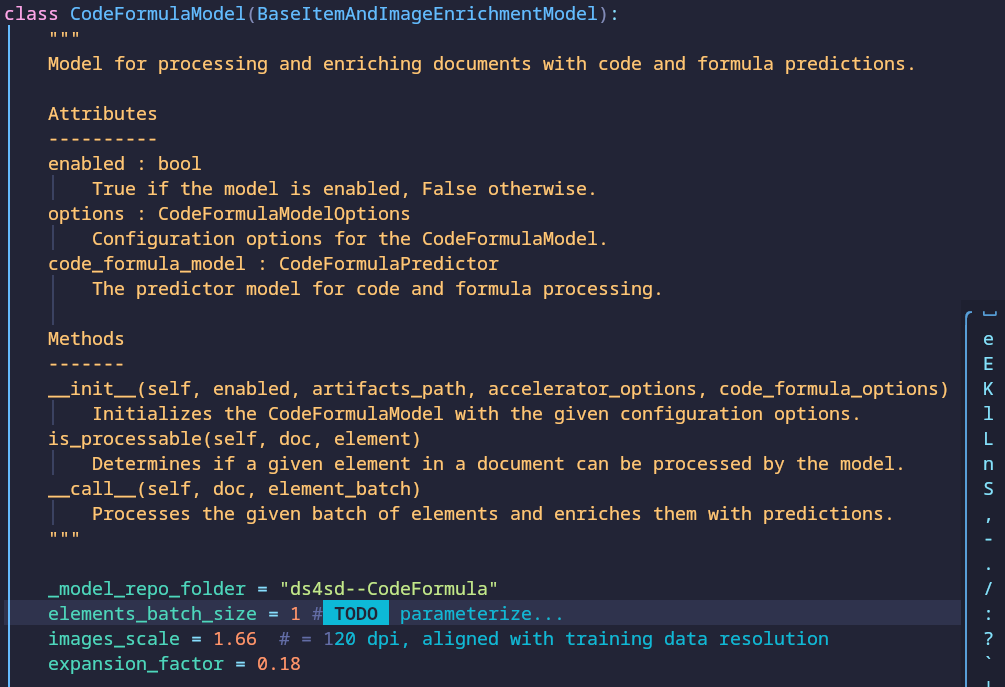Place cursor on elements_batch_size value 1
1005x687 pixels.
[295, 614]
